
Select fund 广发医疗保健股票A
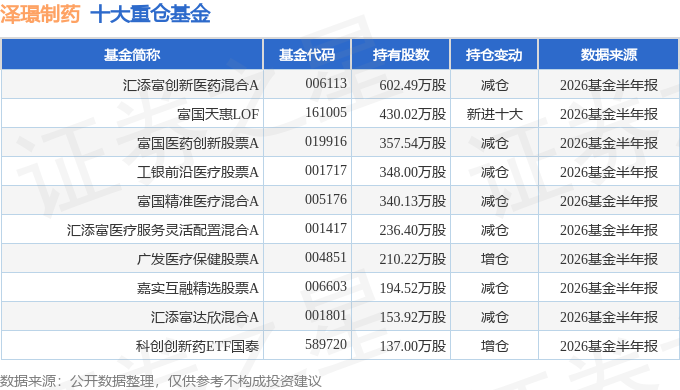[x=198, y=259]
